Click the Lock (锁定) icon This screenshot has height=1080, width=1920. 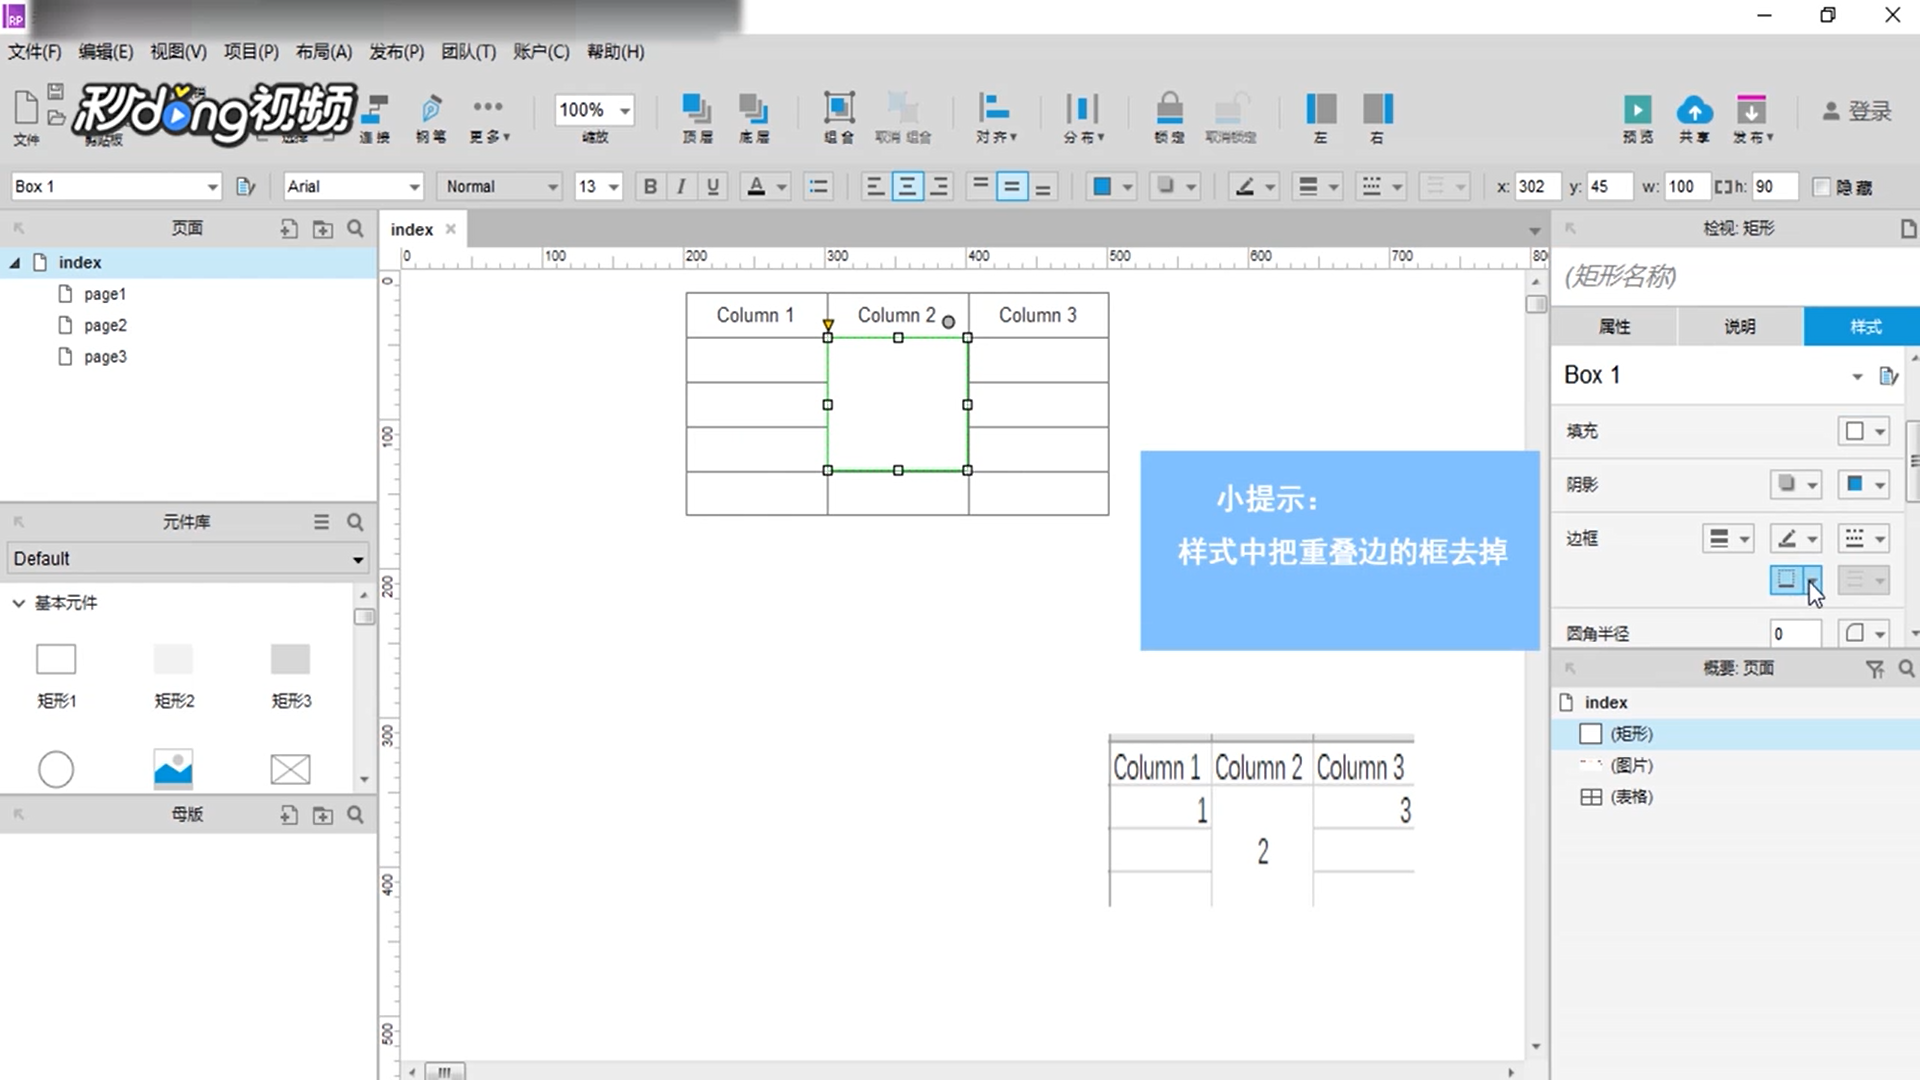point(1169,108)
